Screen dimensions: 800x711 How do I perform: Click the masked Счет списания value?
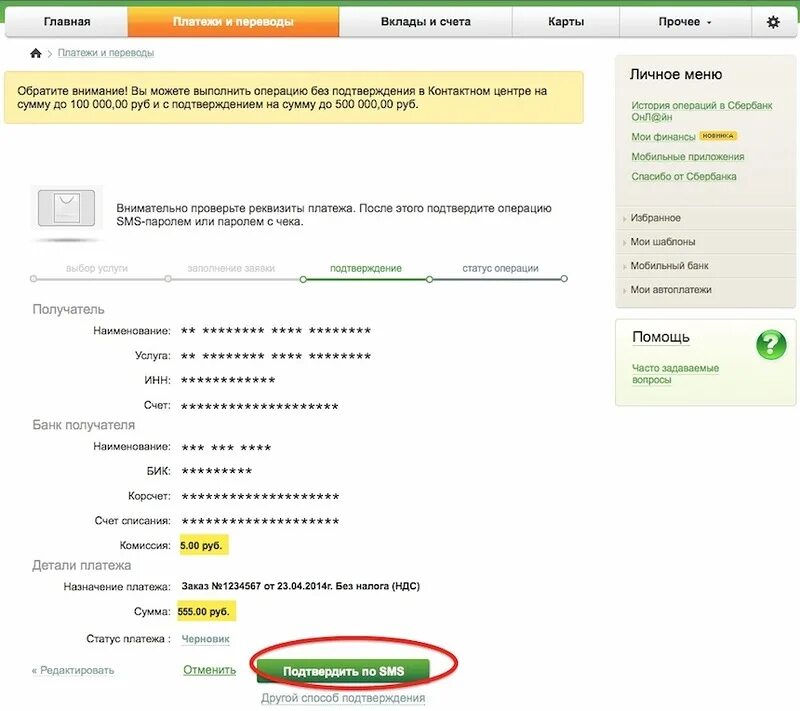pyautogui.click(x=260, y=521)
